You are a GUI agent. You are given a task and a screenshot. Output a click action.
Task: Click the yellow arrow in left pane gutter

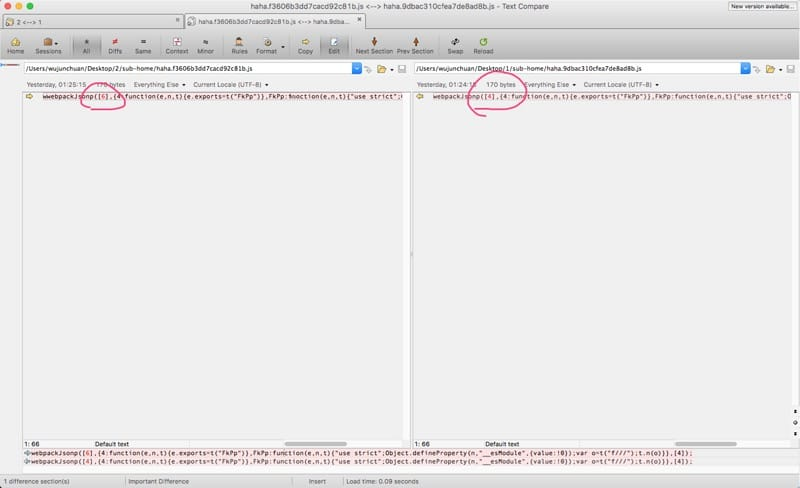tap(30, 96)
